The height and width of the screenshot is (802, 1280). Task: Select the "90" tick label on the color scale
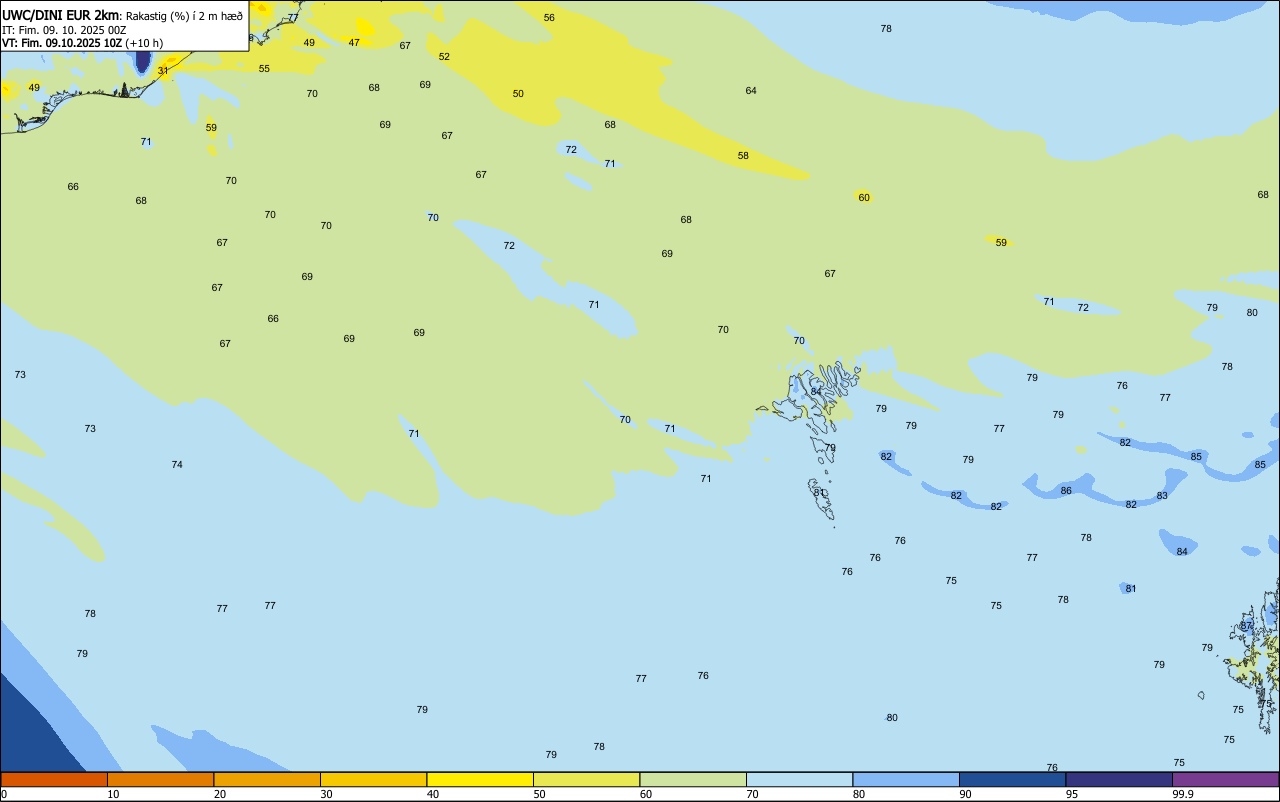[x=965, y=794]
